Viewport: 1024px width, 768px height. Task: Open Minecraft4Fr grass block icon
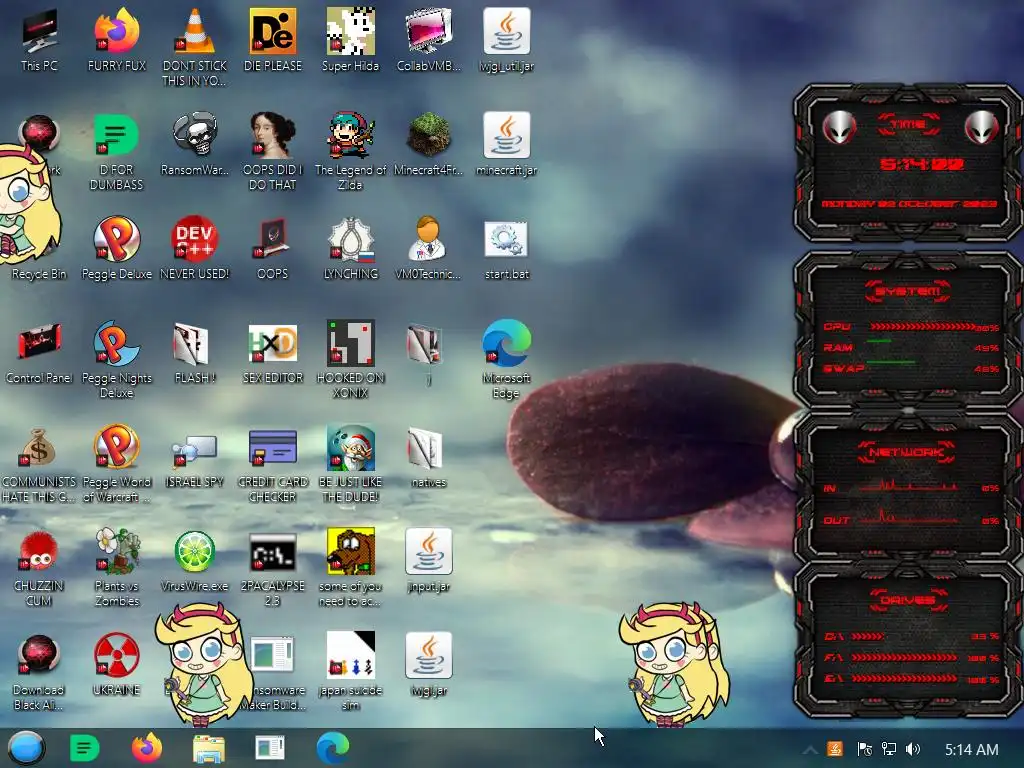point(428,144)
